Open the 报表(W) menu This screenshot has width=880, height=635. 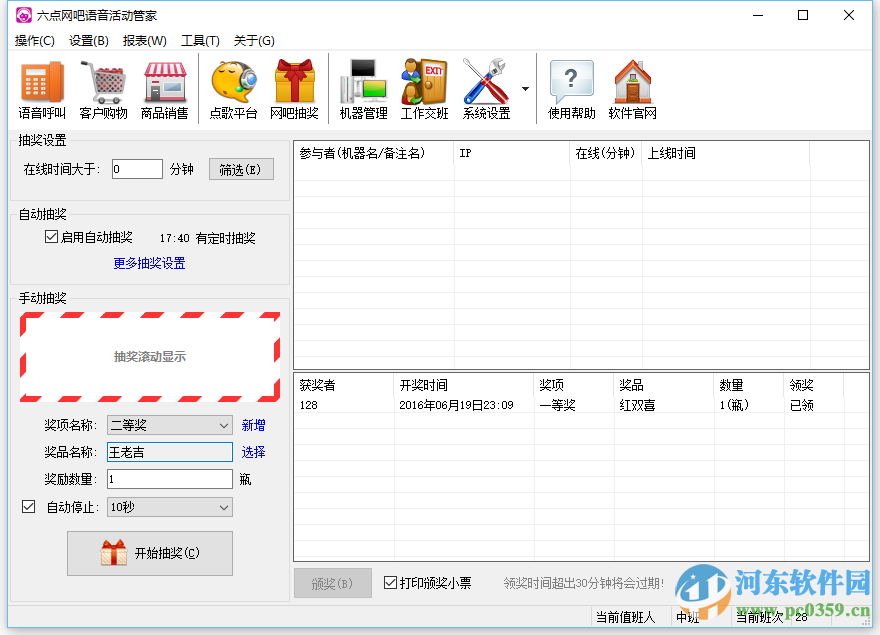pyautogui.click(x=144, y=41)
